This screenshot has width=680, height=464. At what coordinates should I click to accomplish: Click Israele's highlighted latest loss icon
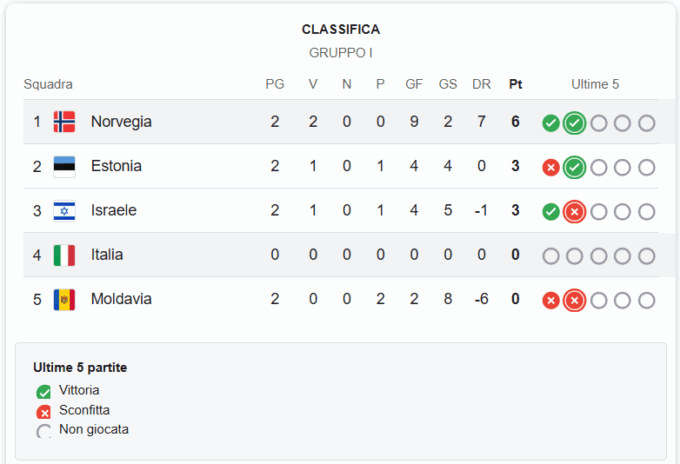point(574,212)
